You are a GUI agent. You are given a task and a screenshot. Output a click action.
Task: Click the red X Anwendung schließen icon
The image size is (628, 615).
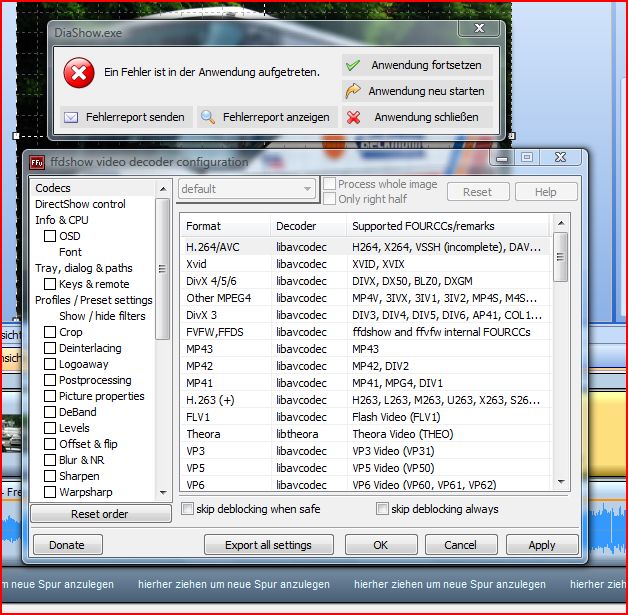pos(352,117)
